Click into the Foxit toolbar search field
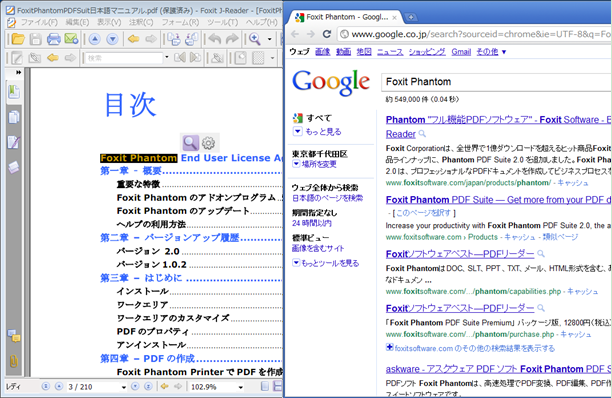The image size is (612, 398). click(124, 58)
